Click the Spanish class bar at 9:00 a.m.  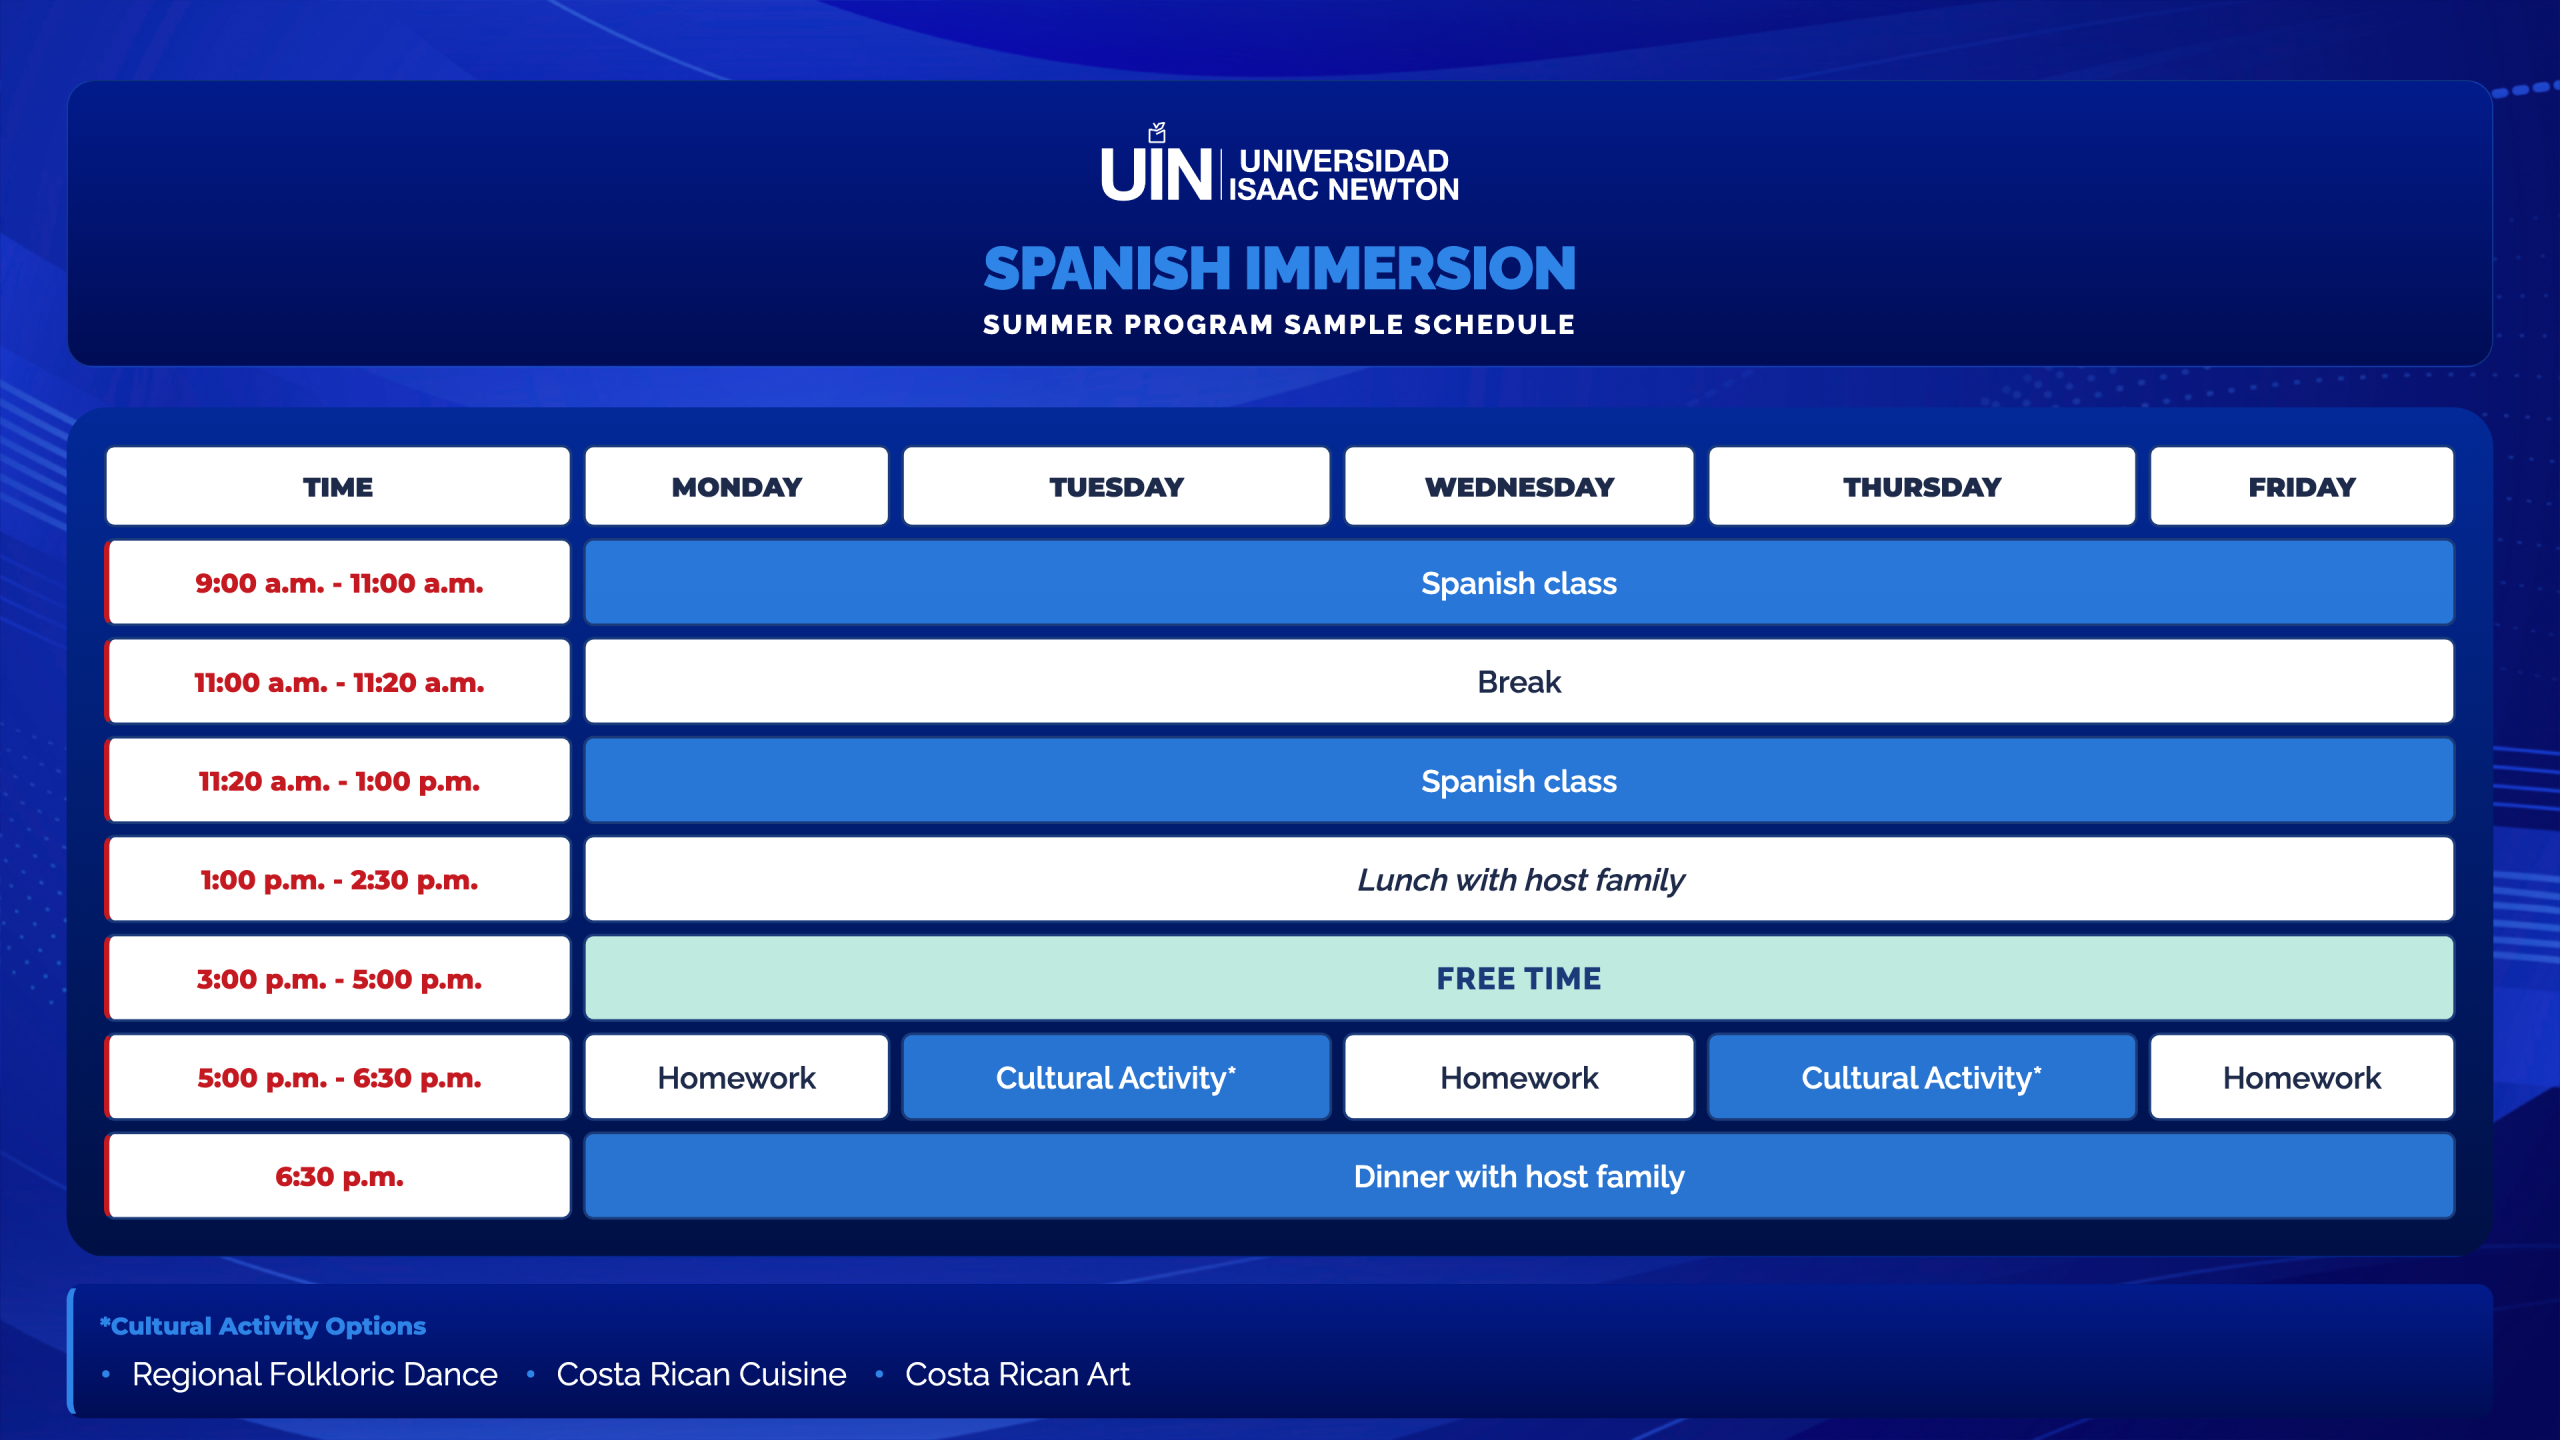1519,583
